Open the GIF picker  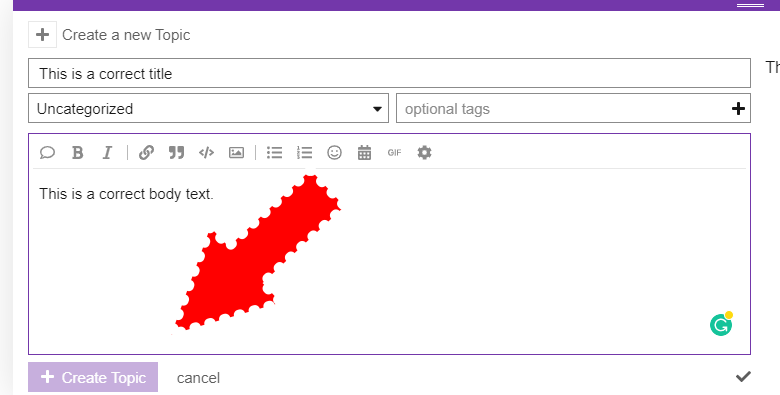pos(394,152)
